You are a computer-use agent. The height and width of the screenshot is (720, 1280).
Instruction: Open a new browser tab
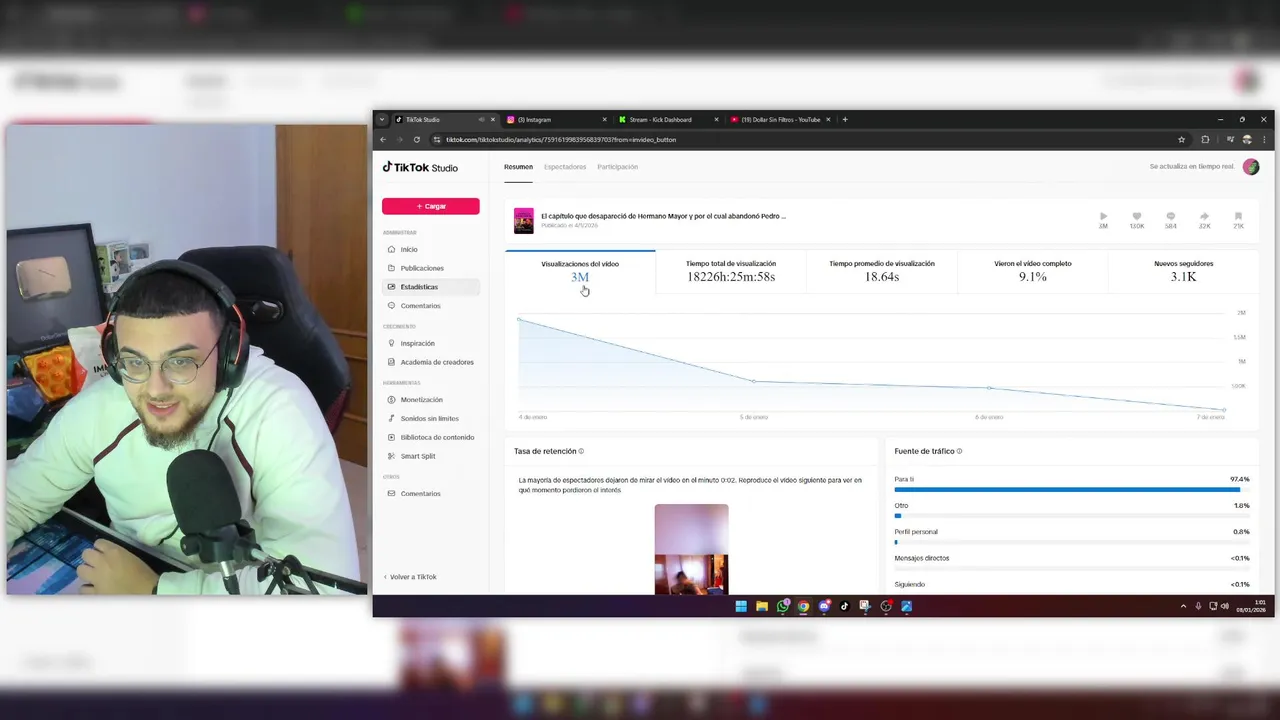click(845, 120)
